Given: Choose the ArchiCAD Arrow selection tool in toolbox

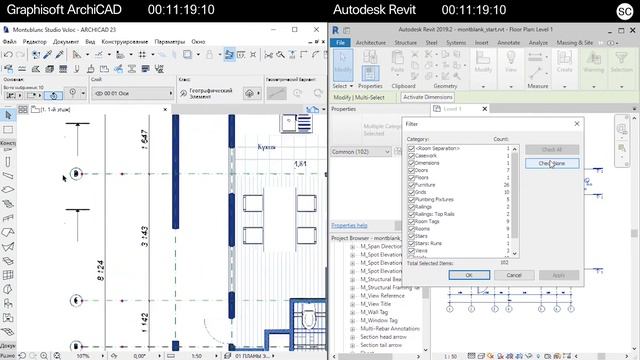Looking at the screenshot, I should [x=8, y=116].
